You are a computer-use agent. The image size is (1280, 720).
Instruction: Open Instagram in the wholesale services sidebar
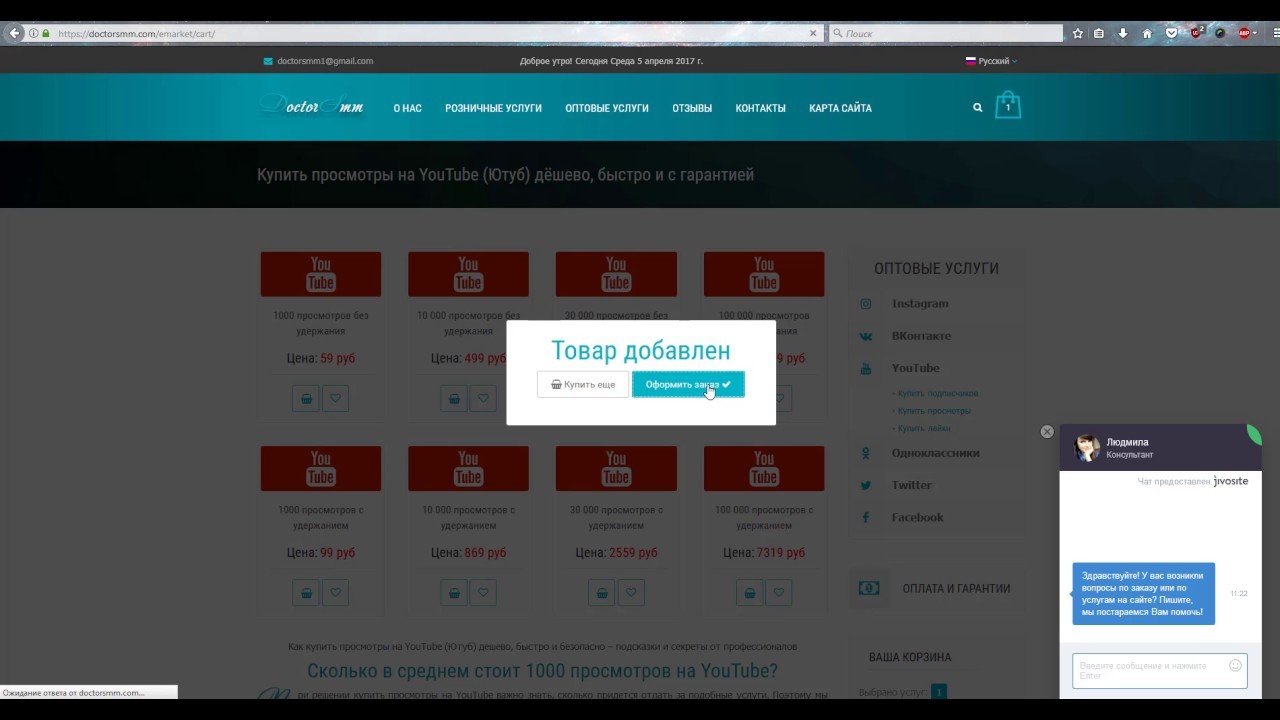(x=920, y=304)
